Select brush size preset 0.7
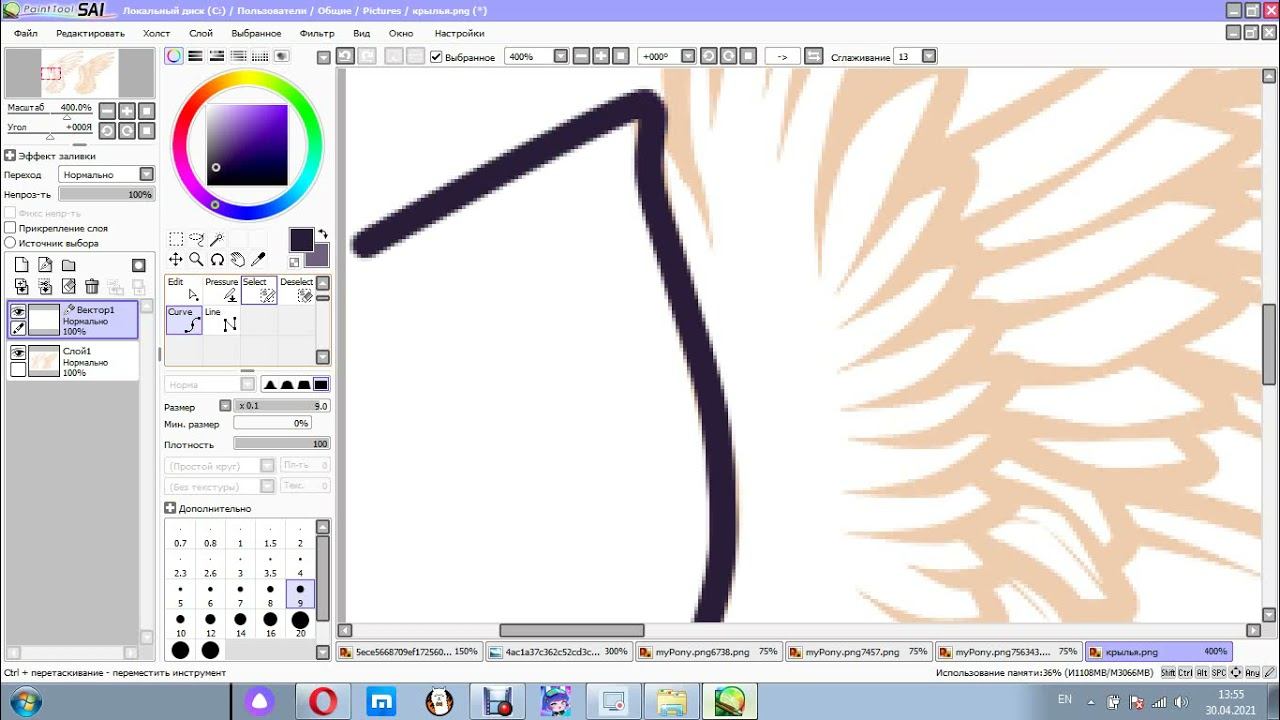This screenshot has width=1280, height=720. point(181,535)
